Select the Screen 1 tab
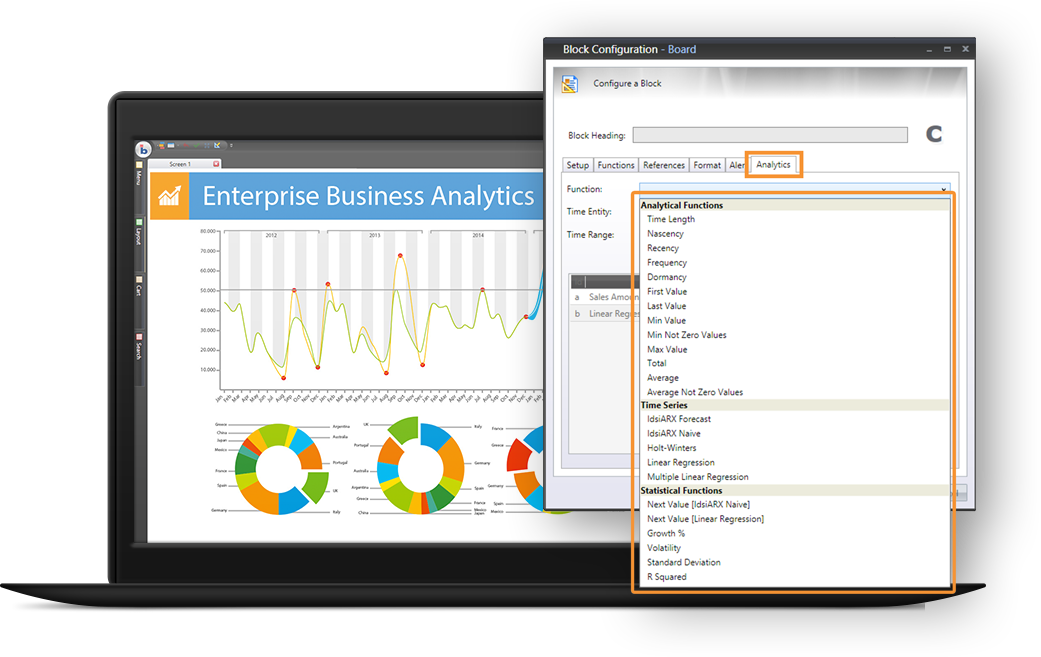Image resolution: width=1041 pixels, height=657 pixels. [x=180, y=164]
